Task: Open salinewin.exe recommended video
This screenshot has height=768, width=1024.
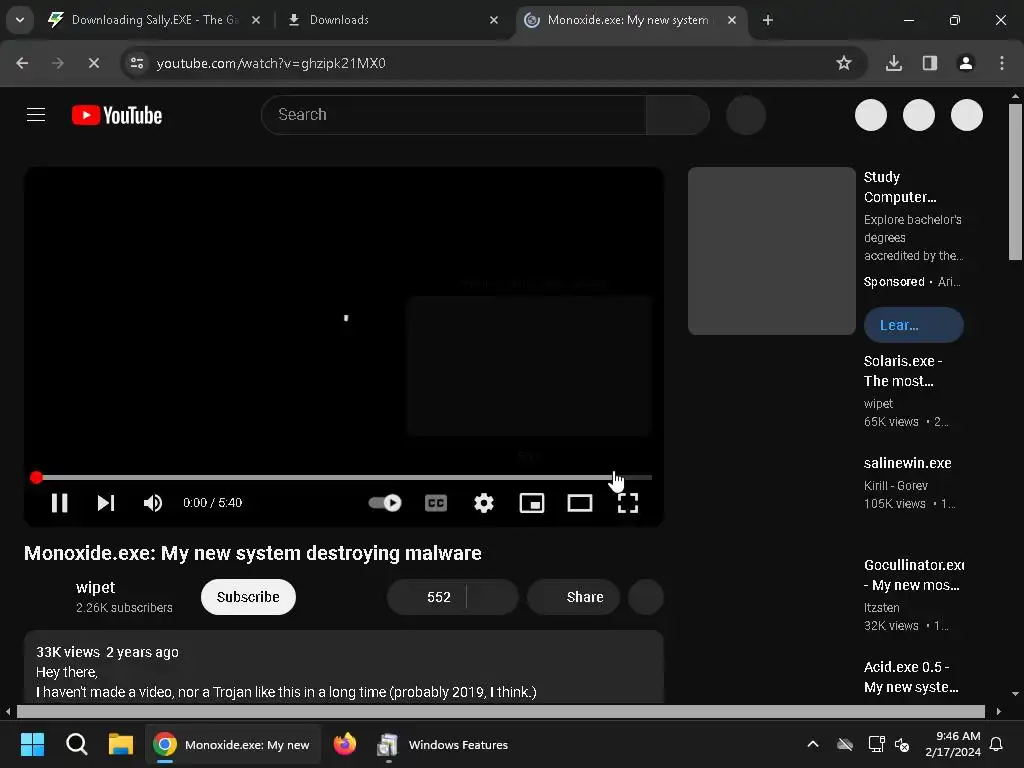Action: point(907,463)
